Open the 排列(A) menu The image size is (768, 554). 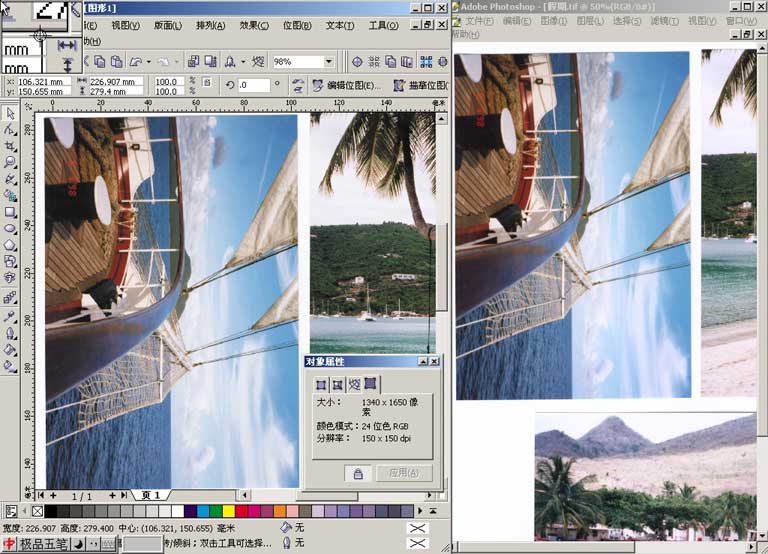pos(211,25)
